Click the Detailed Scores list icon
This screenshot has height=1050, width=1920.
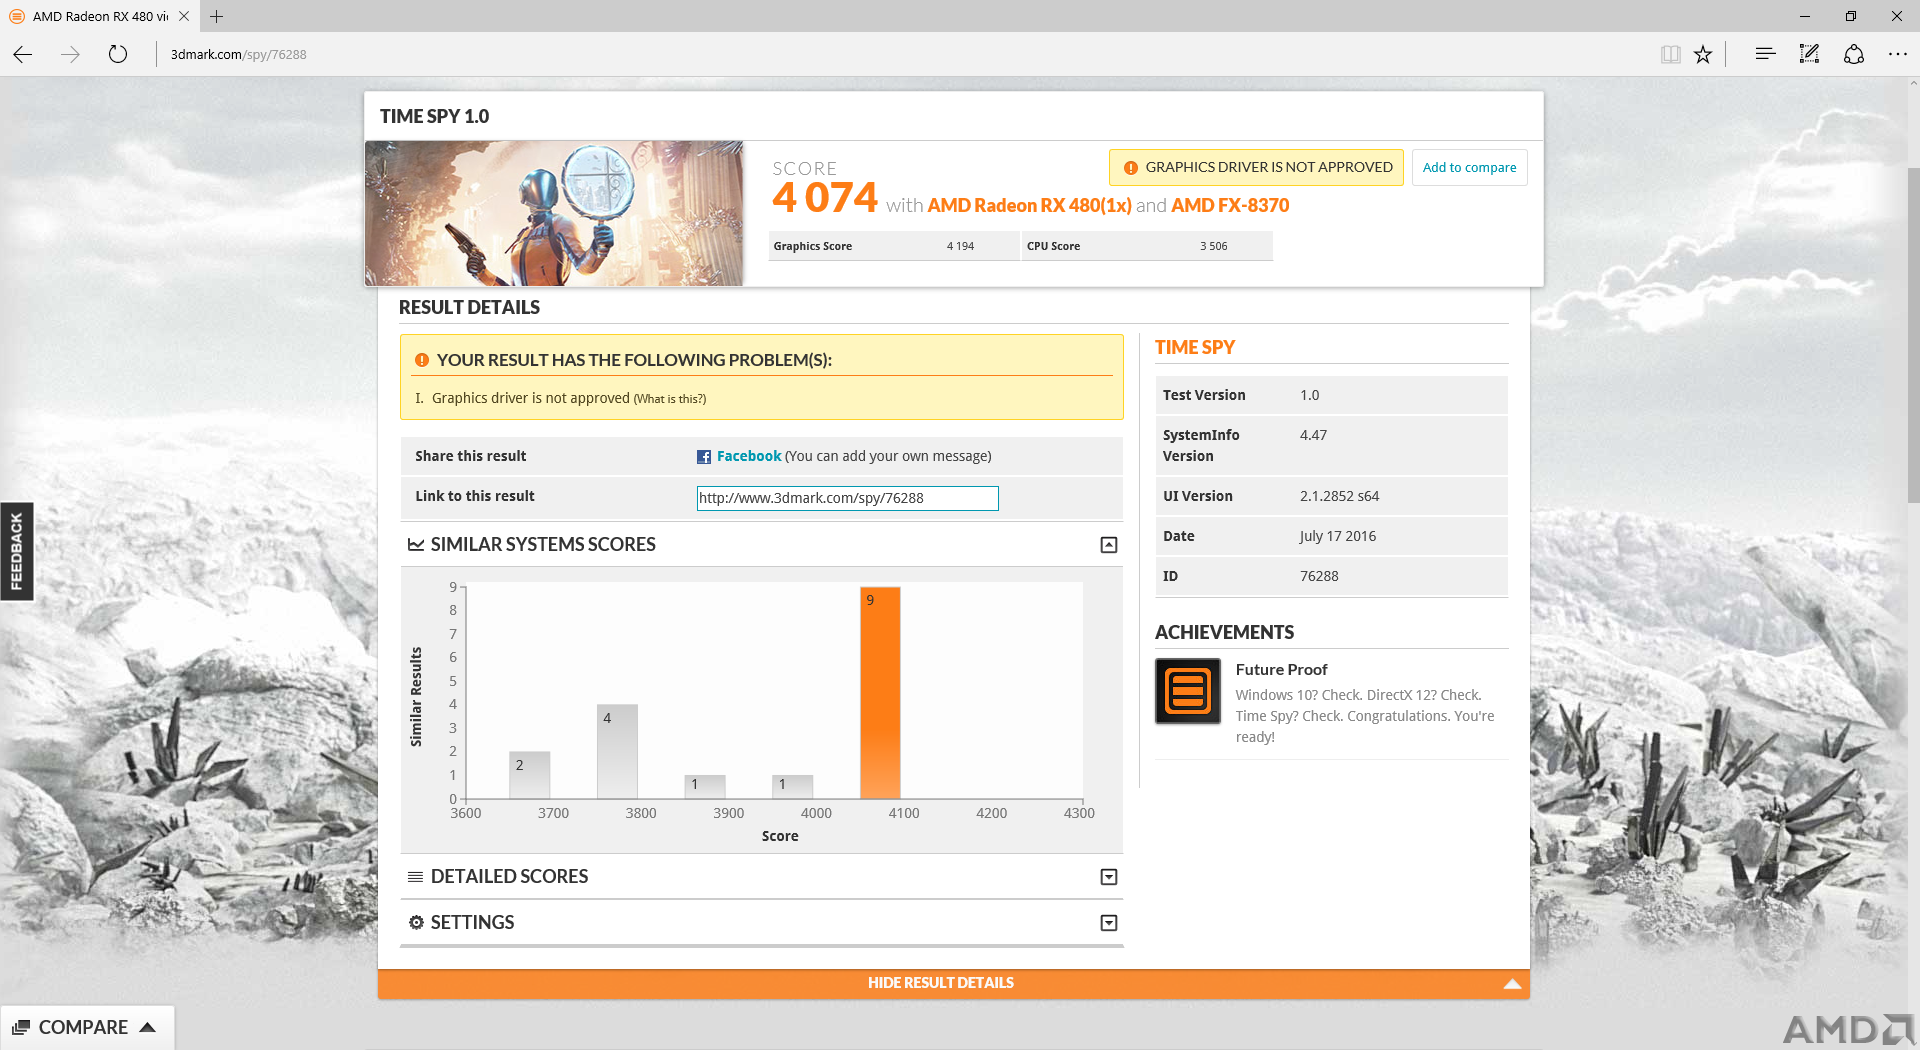[415, 877]
